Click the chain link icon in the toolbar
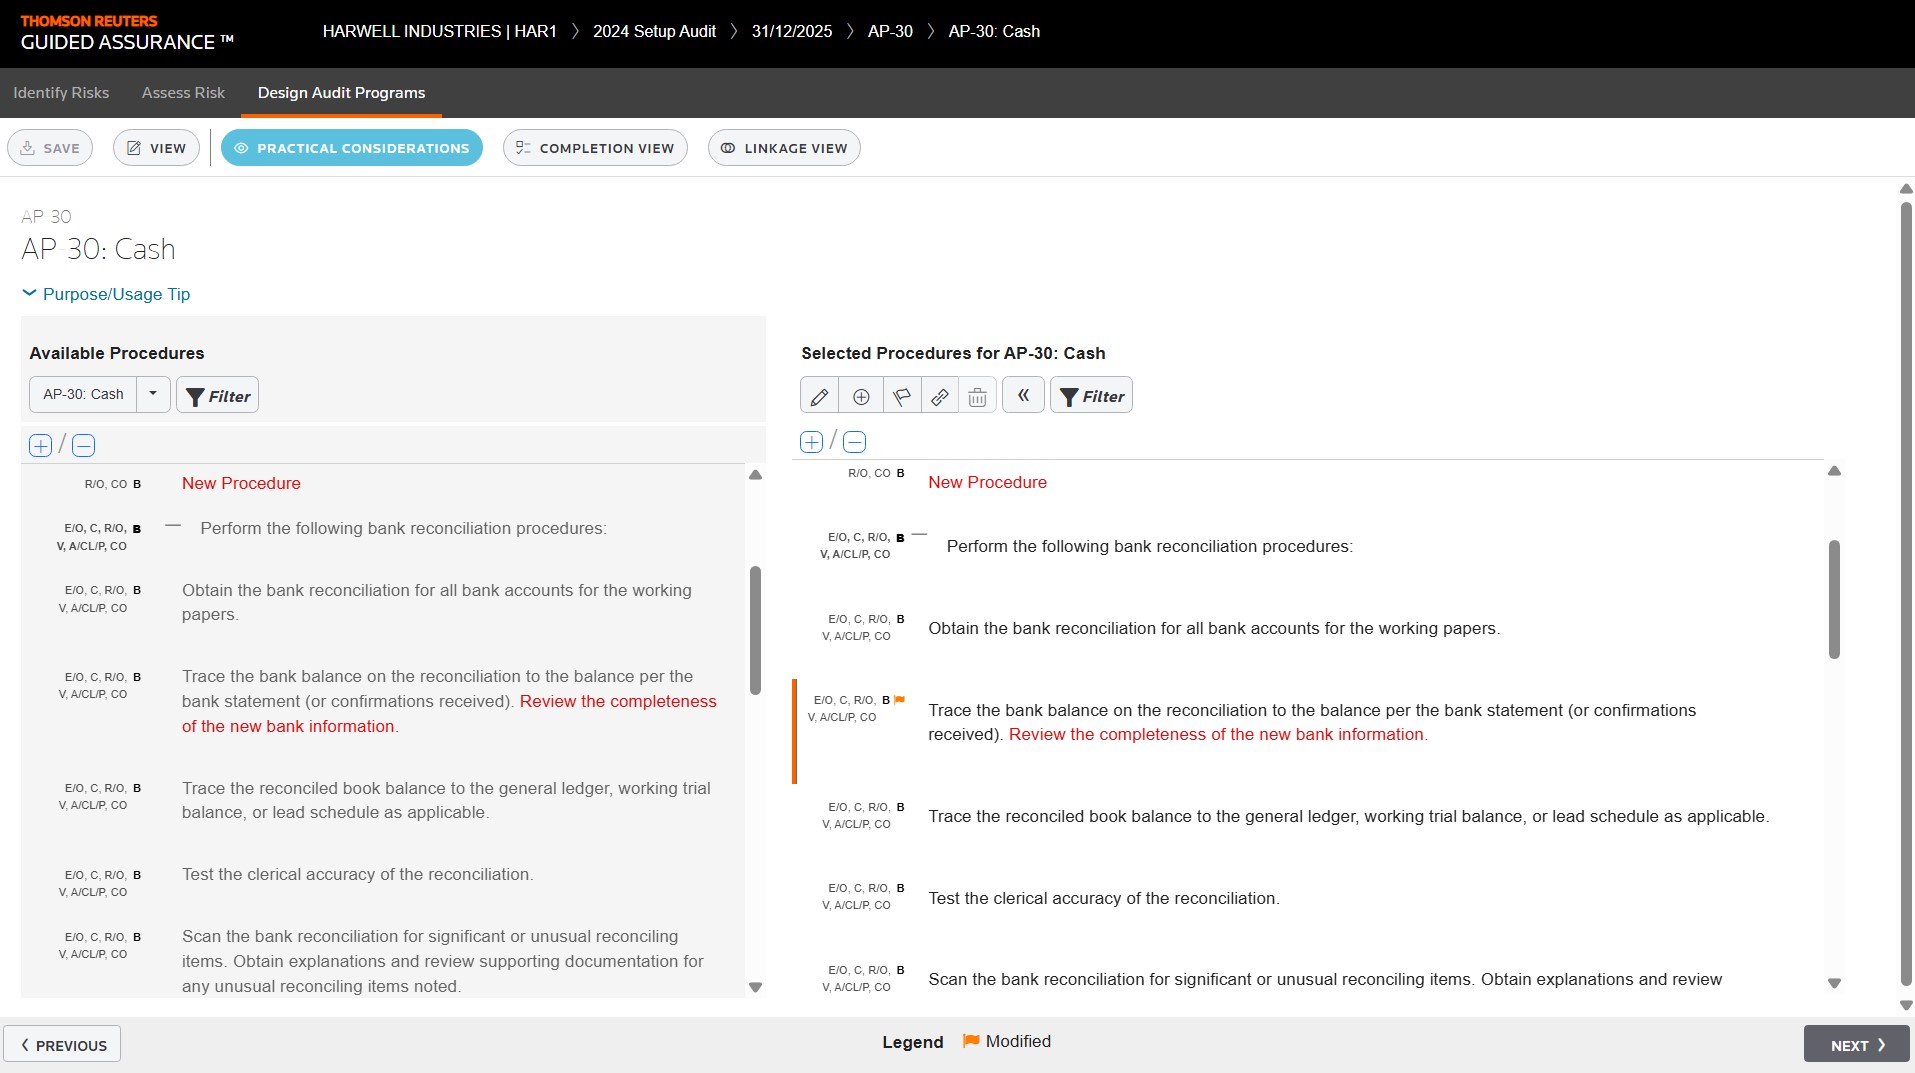This screenshot has height=1073, width=1915. tap(939, 396)
